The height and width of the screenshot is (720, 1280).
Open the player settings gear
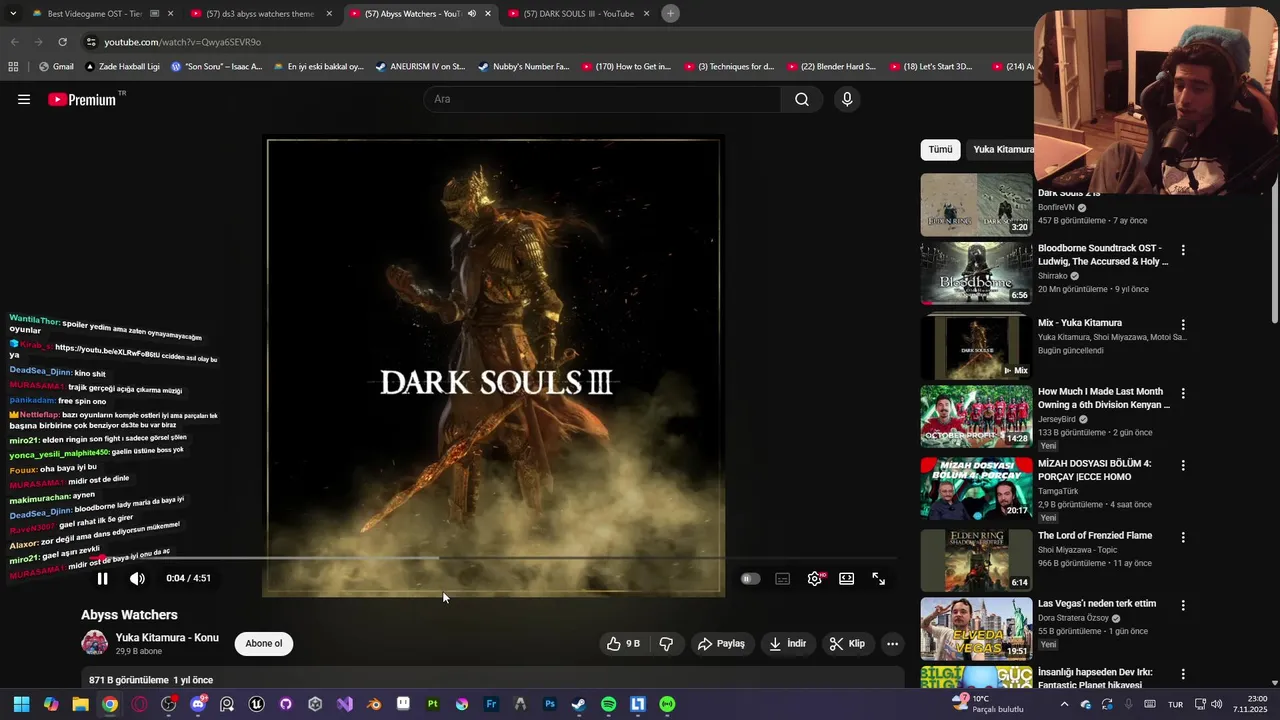[x=815, y=578]
